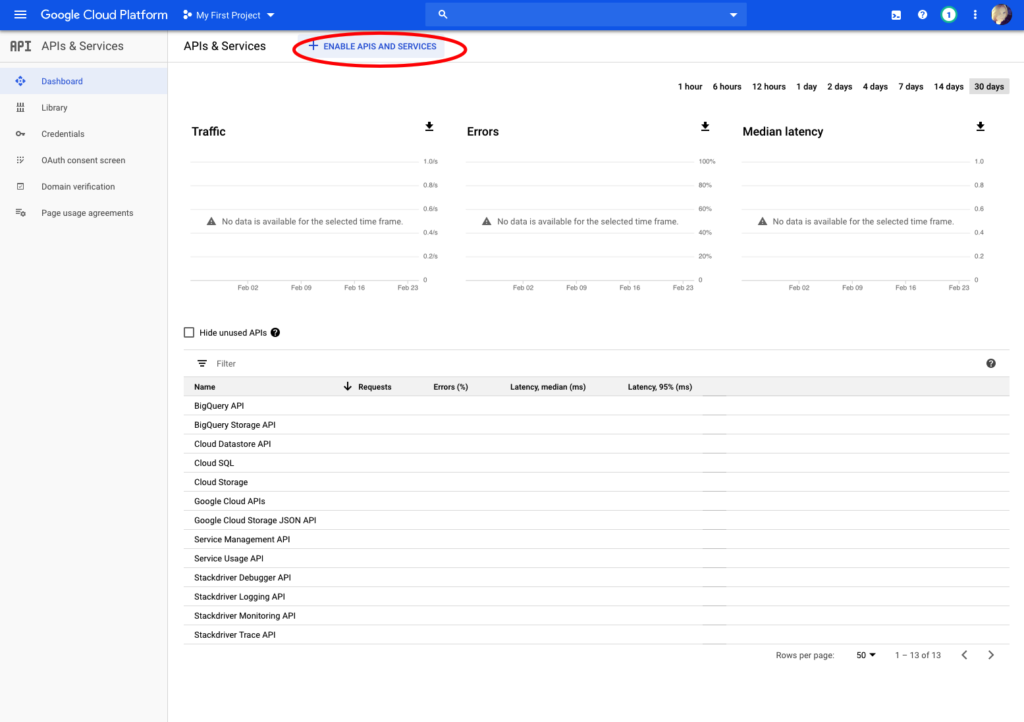Click plus icon in Enable APIs button

point(313,46)
